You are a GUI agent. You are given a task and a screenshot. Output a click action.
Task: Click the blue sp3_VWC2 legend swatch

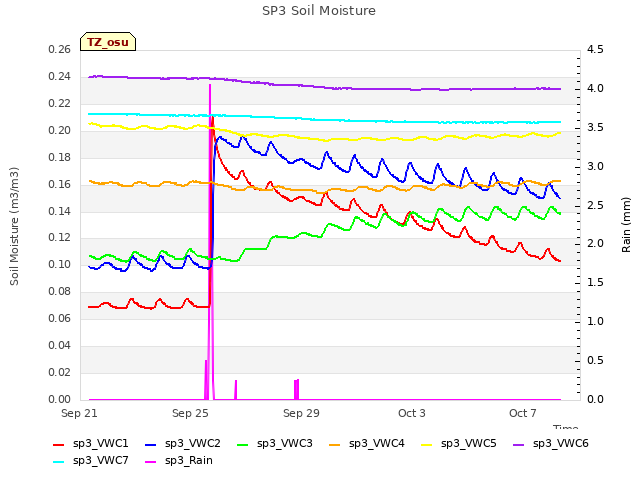[151, 444]
